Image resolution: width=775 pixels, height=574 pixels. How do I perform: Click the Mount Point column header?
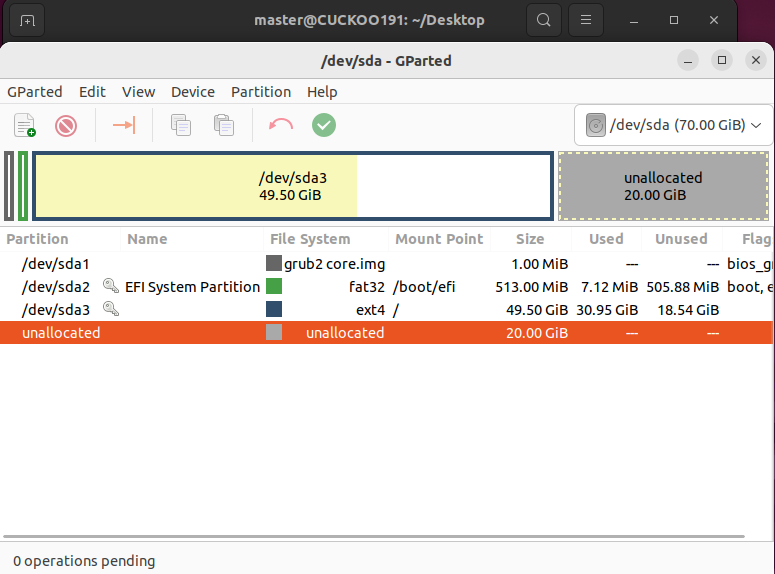click(439, 239)
